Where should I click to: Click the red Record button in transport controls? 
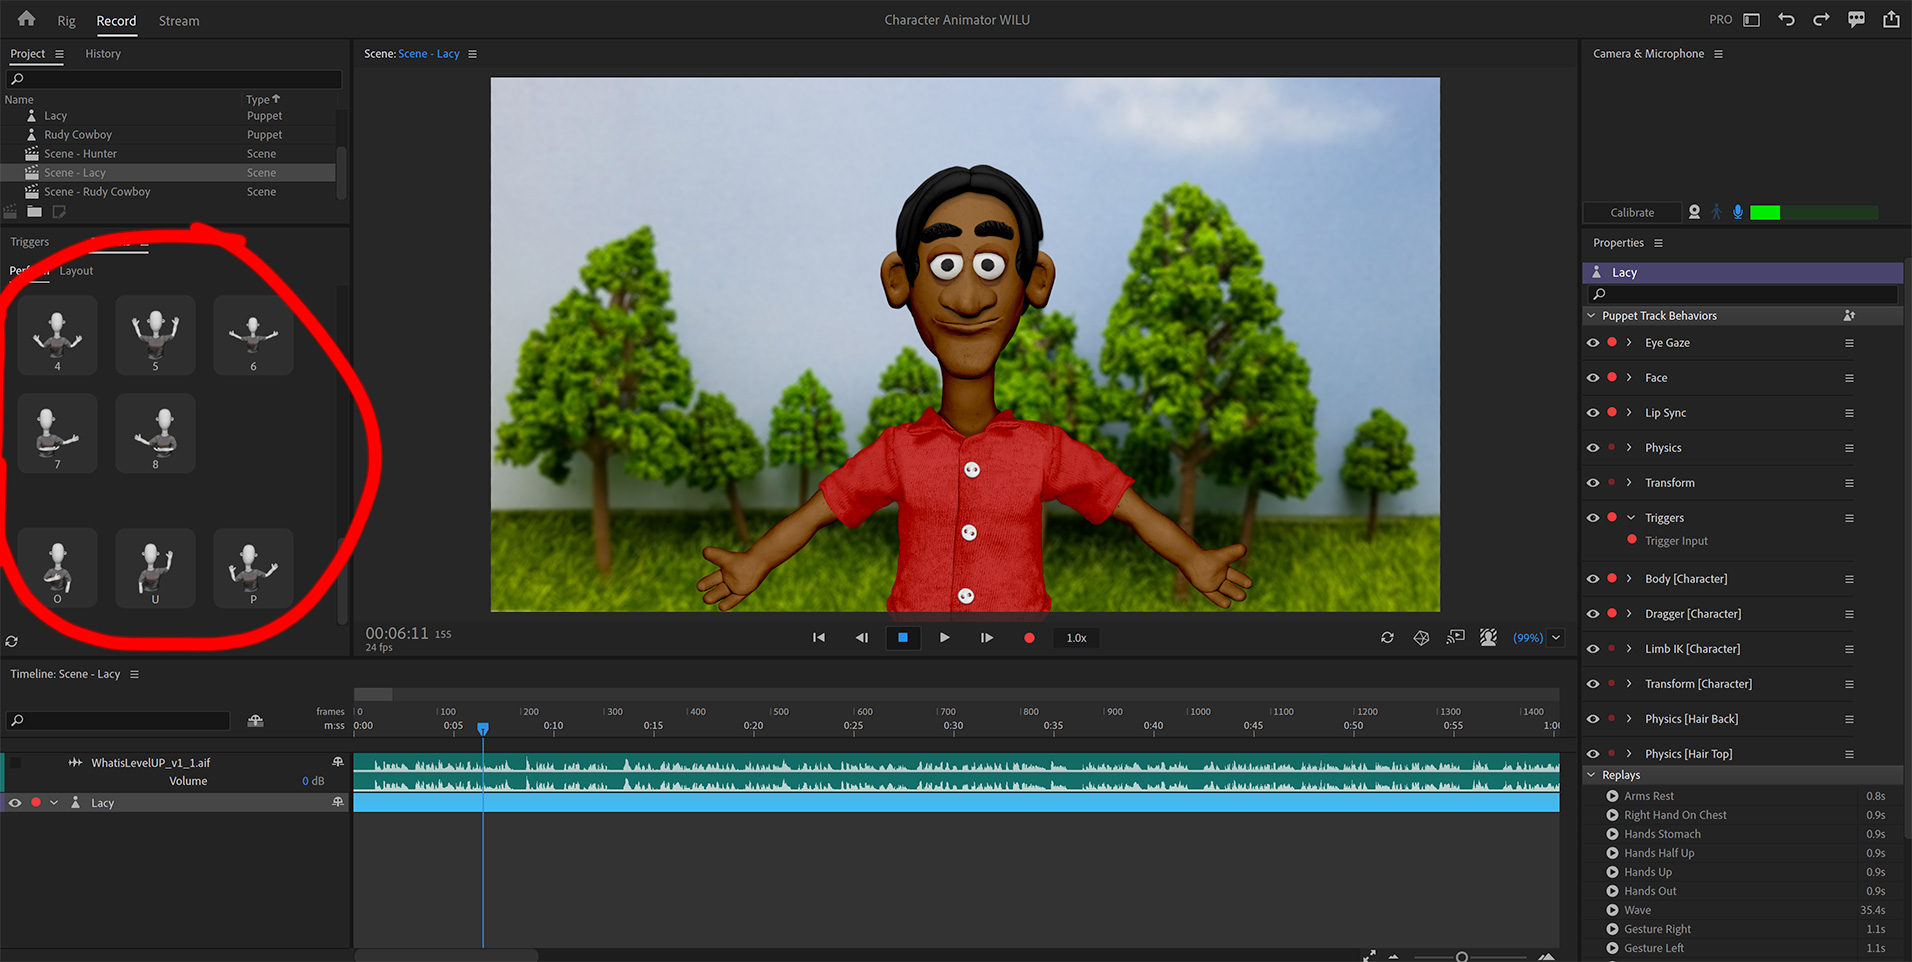(1028, 637)
